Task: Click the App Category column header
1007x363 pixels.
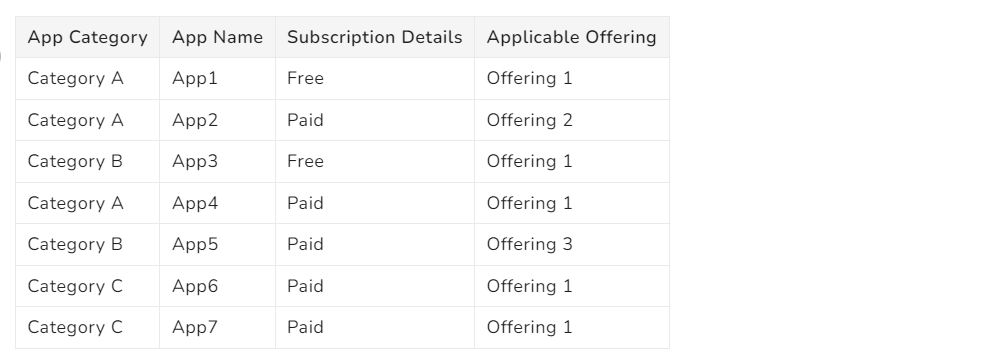Action: tap(87, 37)
